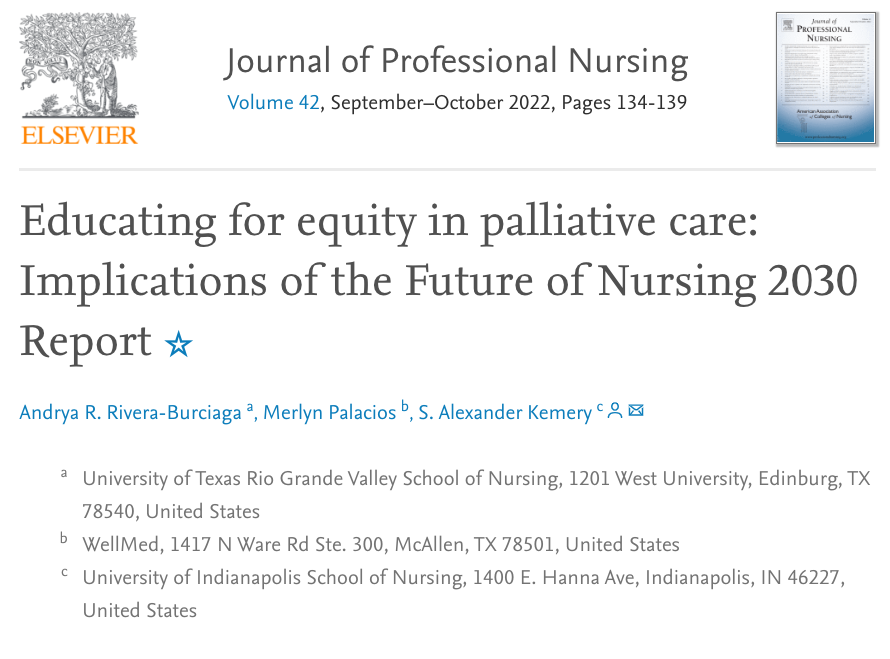Open author Merlyn Palacios details
The height and width of the screenshot is (659, 890).
pos(330,413)
